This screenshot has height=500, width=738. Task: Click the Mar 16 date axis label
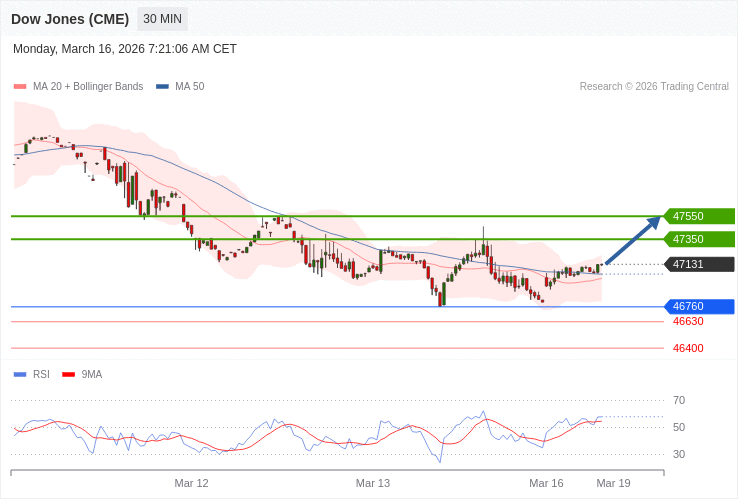(546, 484)
